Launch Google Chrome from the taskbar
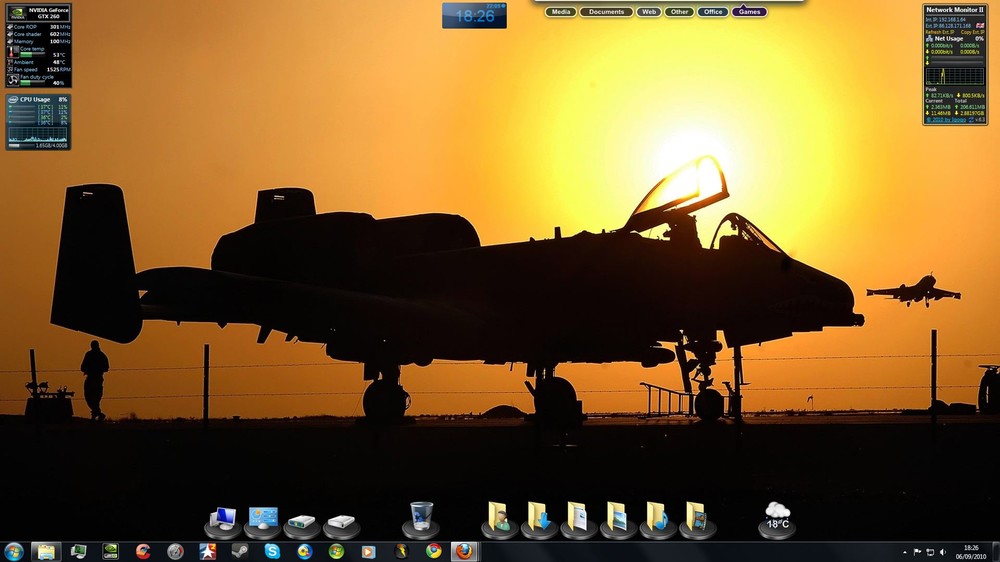Image resolution: width=1000 pixels, height=562 pixels. 434,551
